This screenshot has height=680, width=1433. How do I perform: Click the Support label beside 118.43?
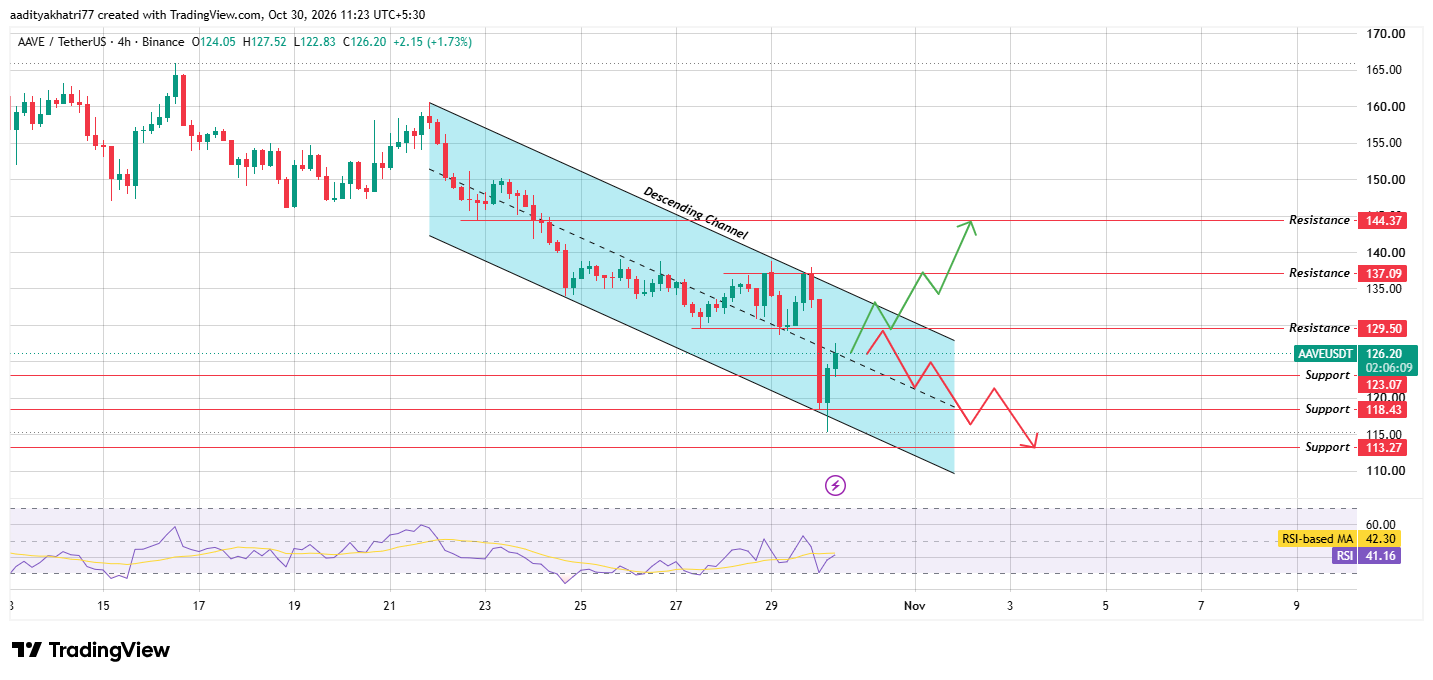1328,410
